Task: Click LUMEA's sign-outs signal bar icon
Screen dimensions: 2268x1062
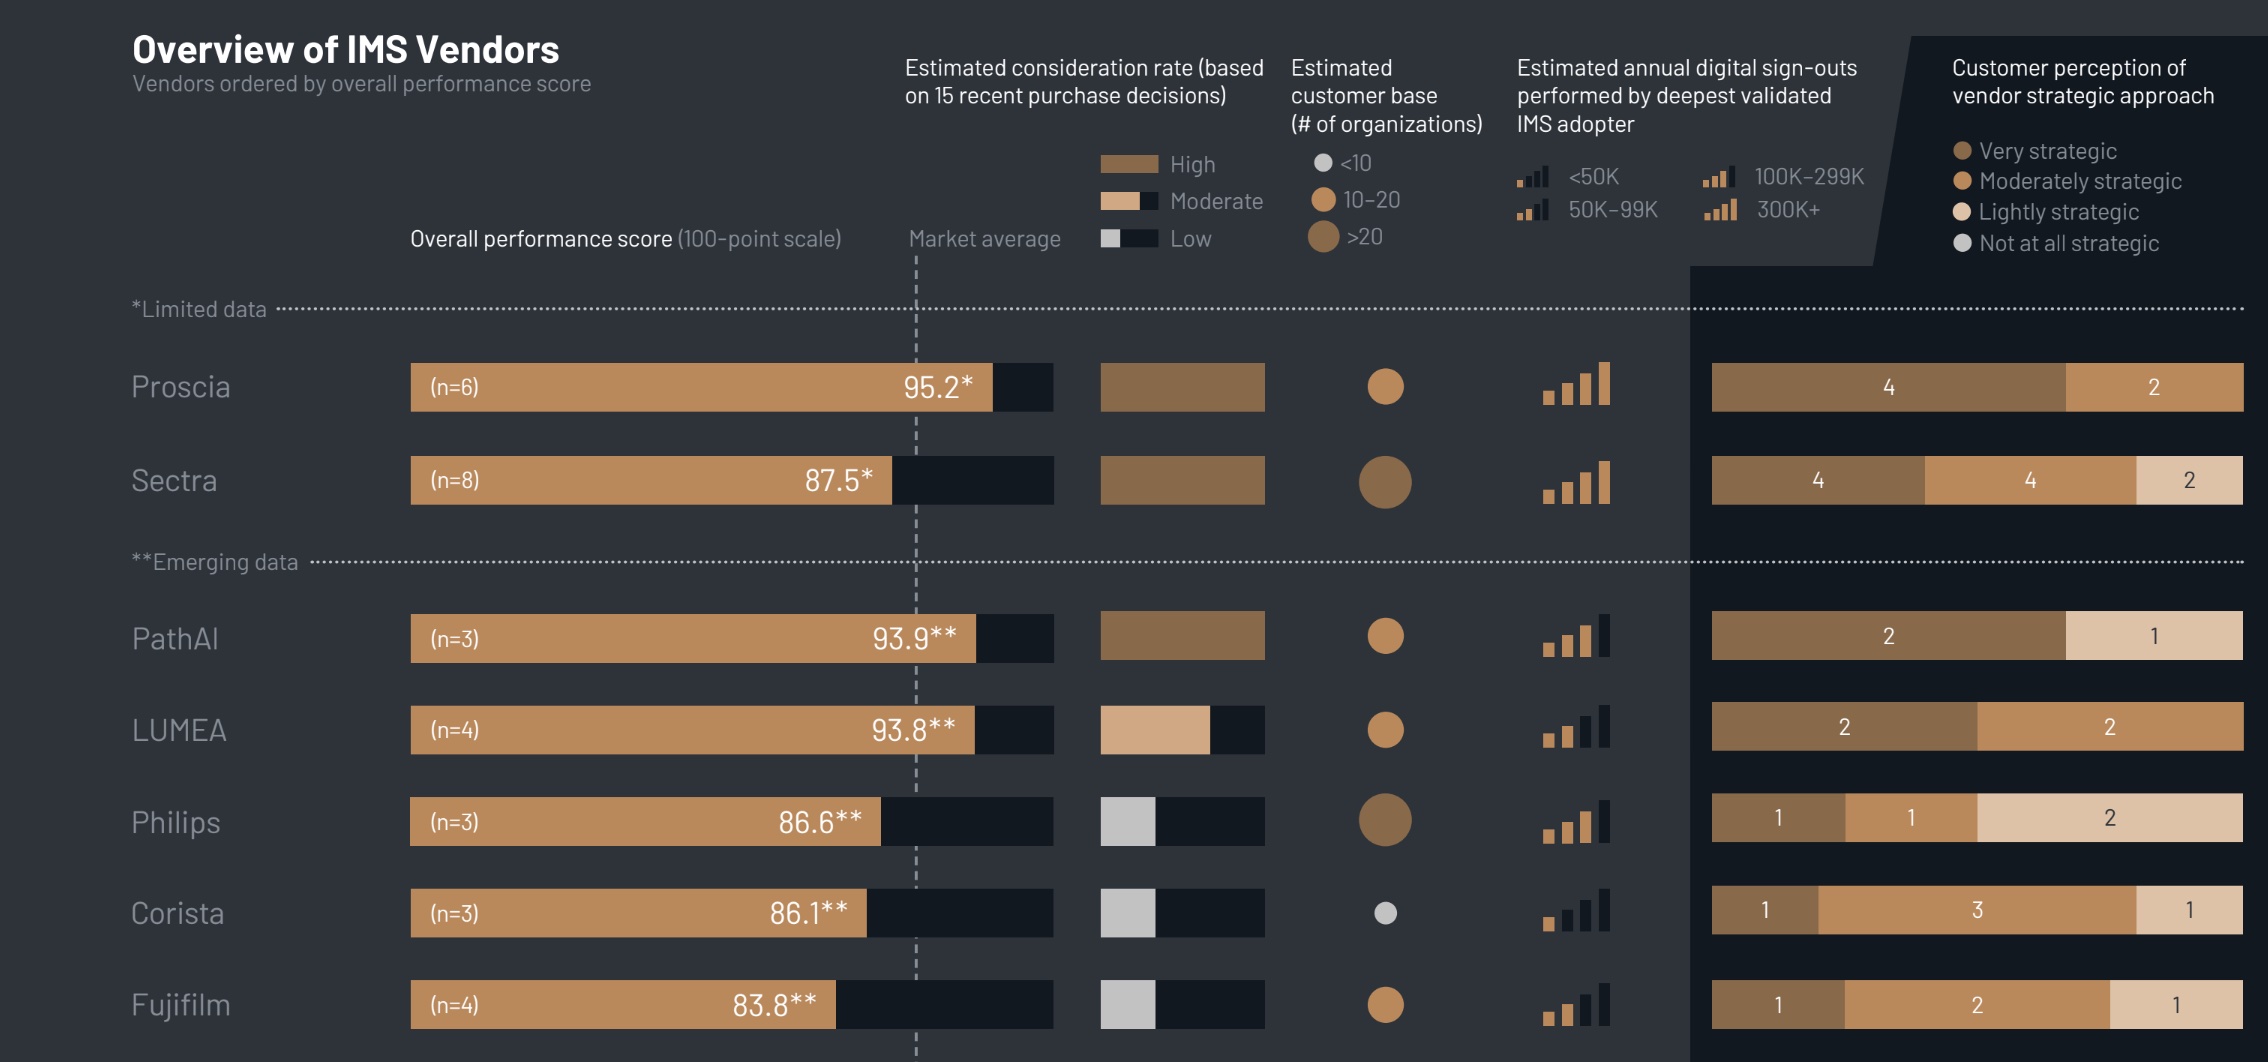Action: coord(1576,729)
